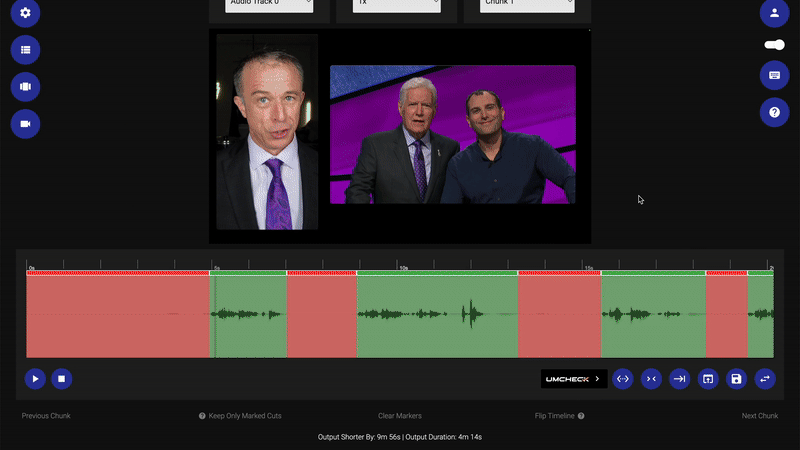Viewport: 800px width, 450px height.
Task: Save using the floppy disk icon
Action: (736, 379)
